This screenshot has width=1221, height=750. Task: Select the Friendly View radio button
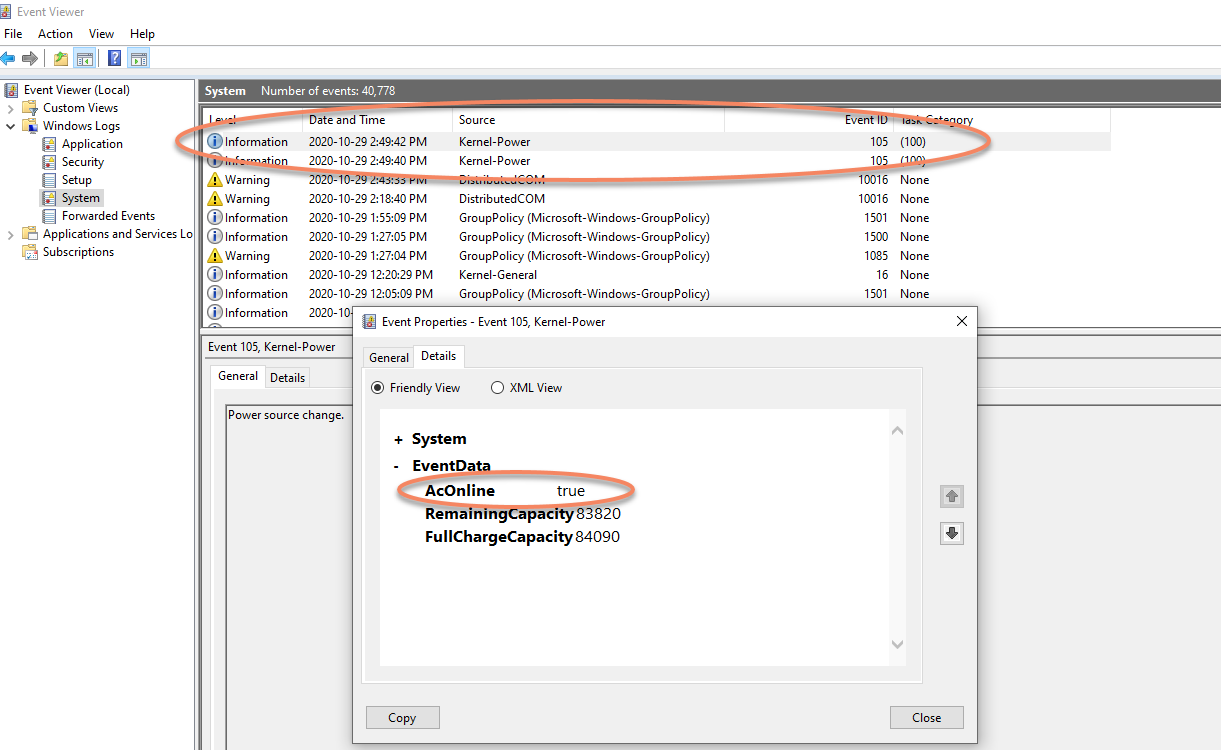pyautogui.click(x=377, y=388)
